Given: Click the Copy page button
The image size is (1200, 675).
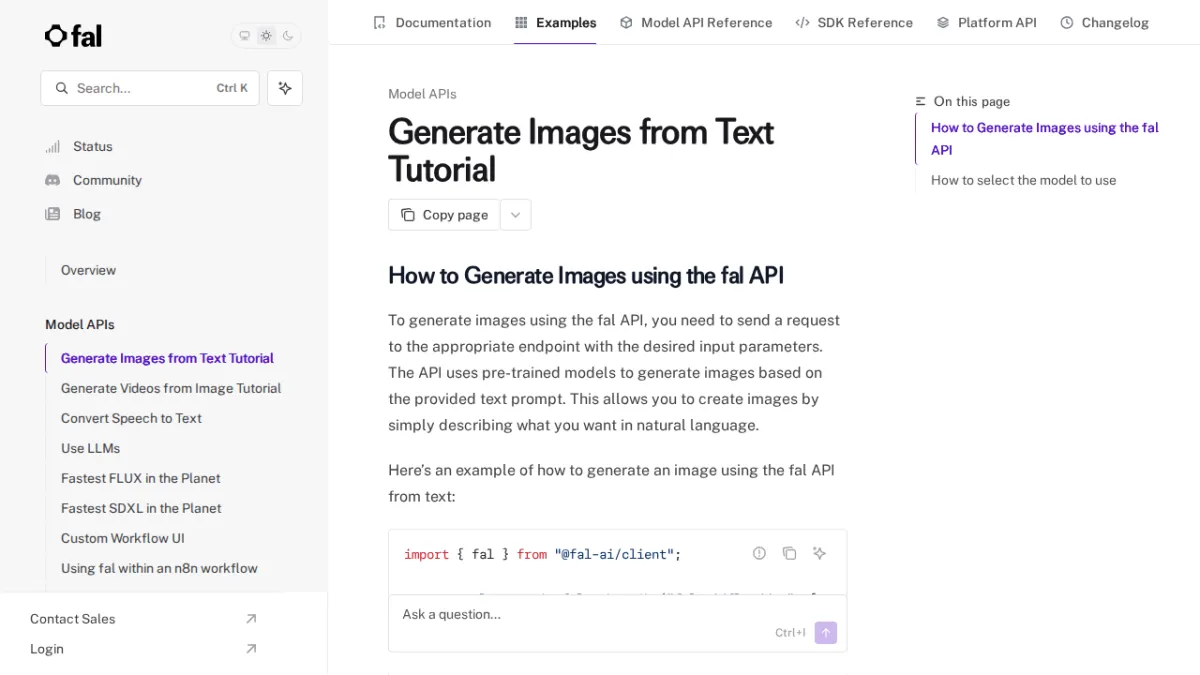Looking at the screenshot, I should click(x=444, y=215).
